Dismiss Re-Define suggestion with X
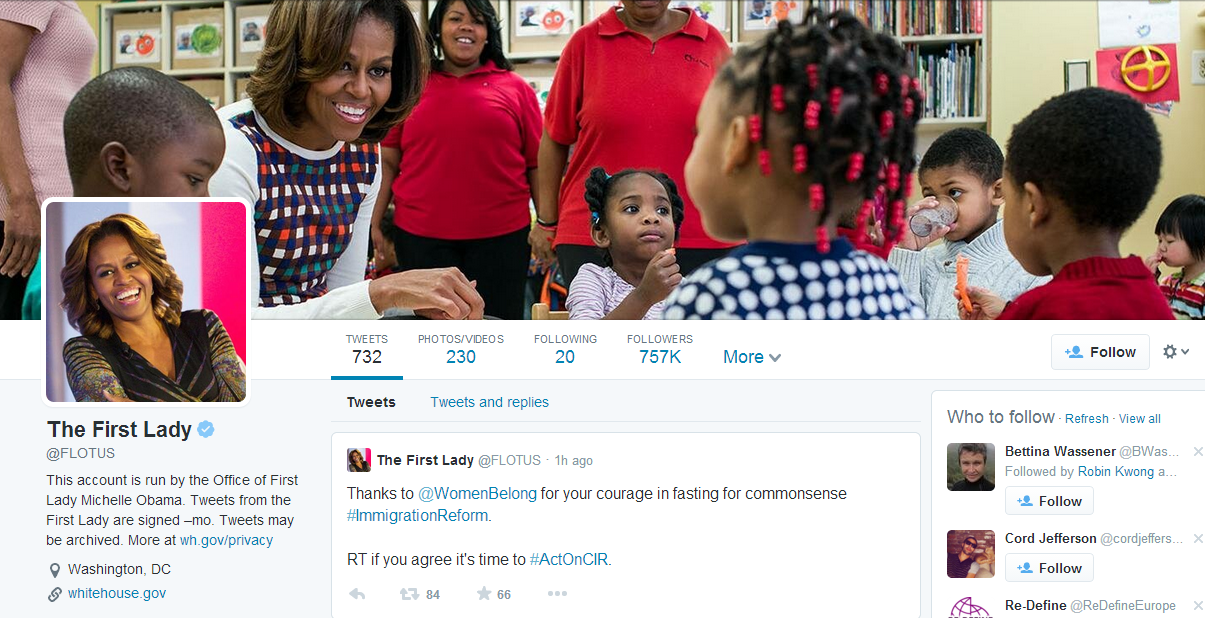This screenshot has height=618, width=1205. coord(1198,606)
